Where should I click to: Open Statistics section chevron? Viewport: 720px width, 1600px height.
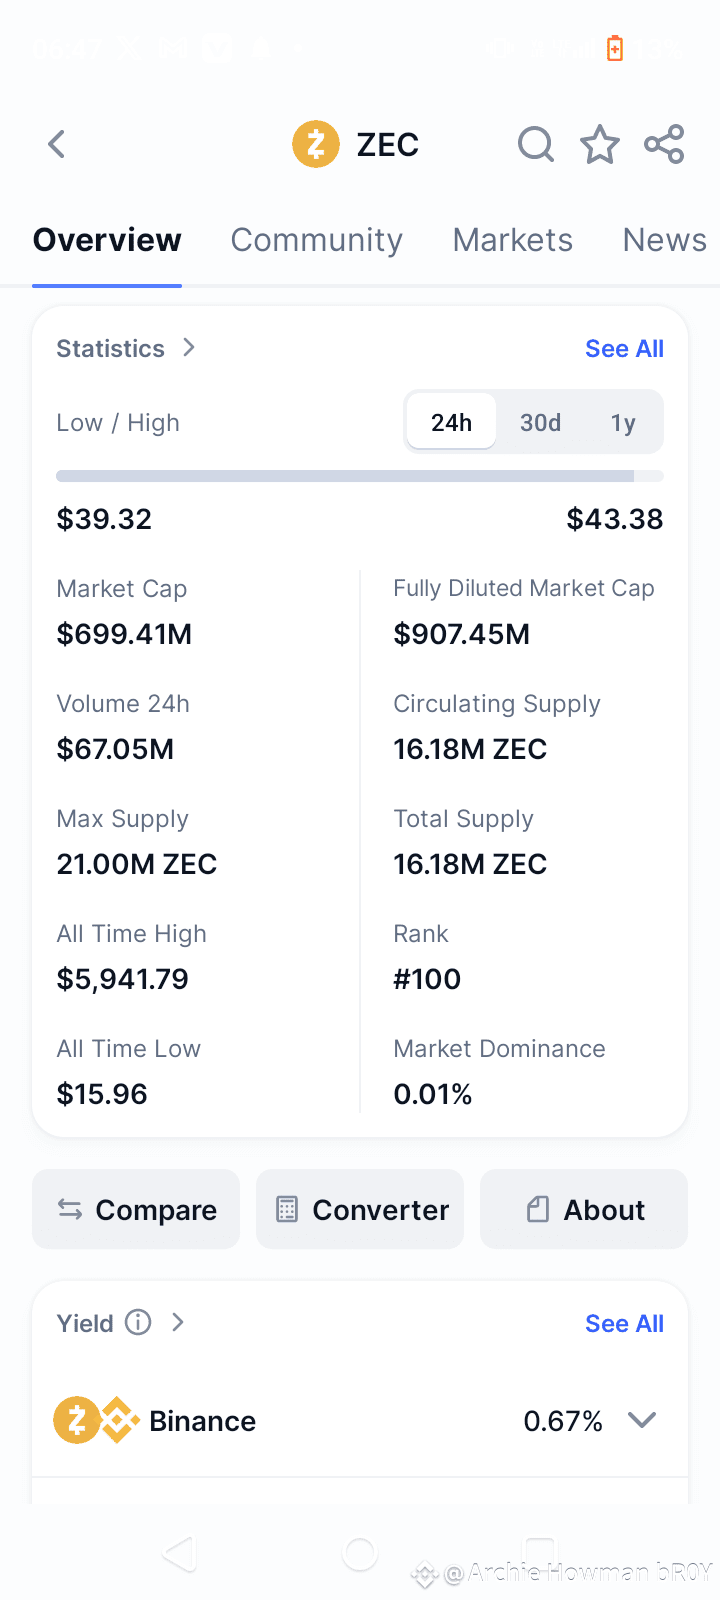coord(189,347)
